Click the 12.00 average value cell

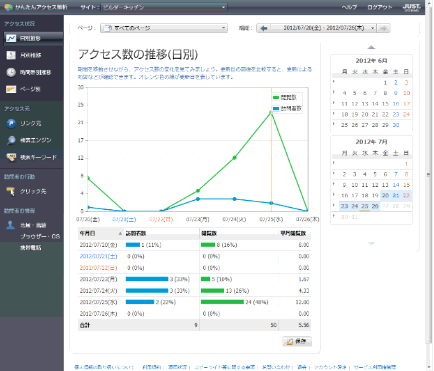click(x=303, y=302)
